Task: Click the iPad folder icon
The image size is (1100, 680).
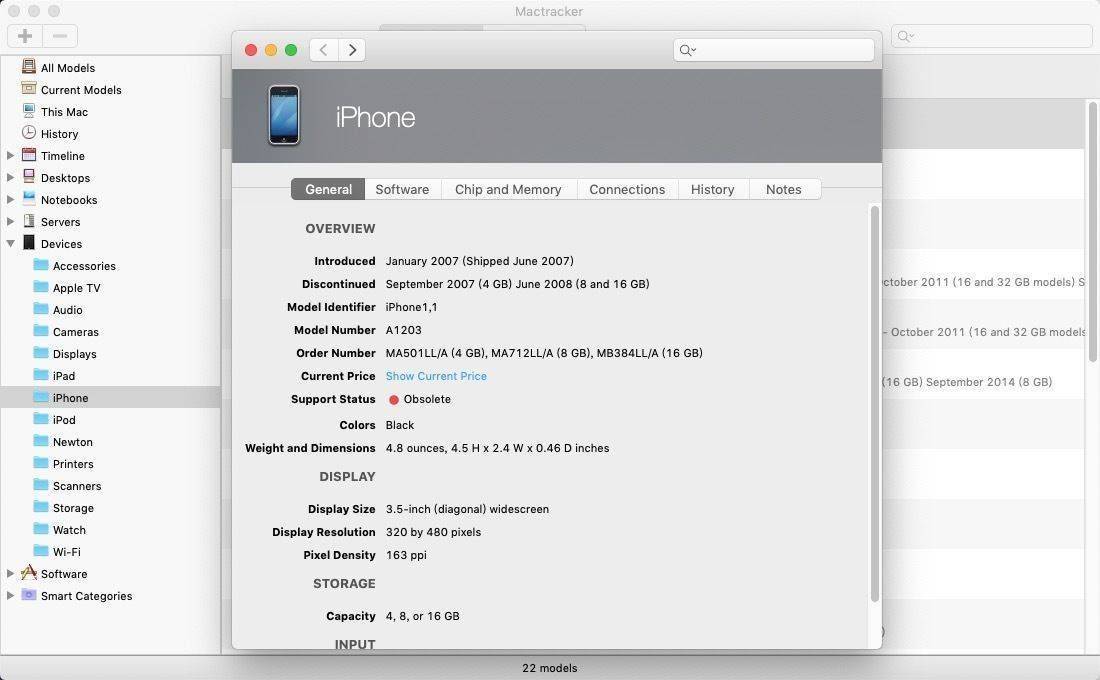Action: tap(41, 375)
